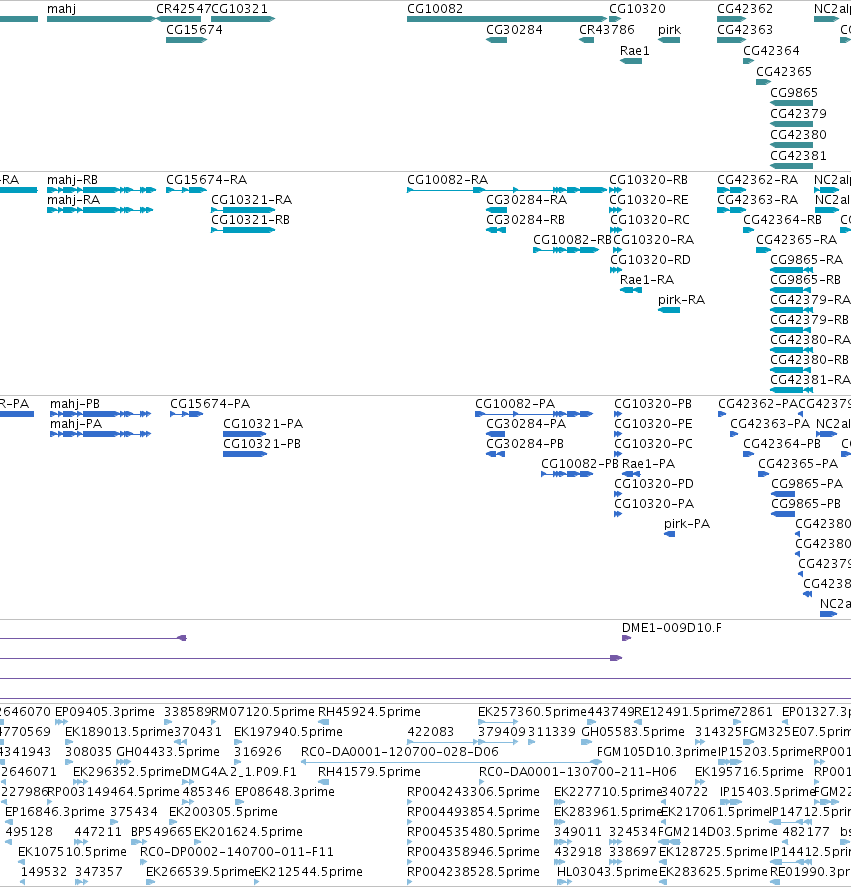Click transcript mahj-RA label
Viewport: 851px width, 887px height.
coord(73,200)
